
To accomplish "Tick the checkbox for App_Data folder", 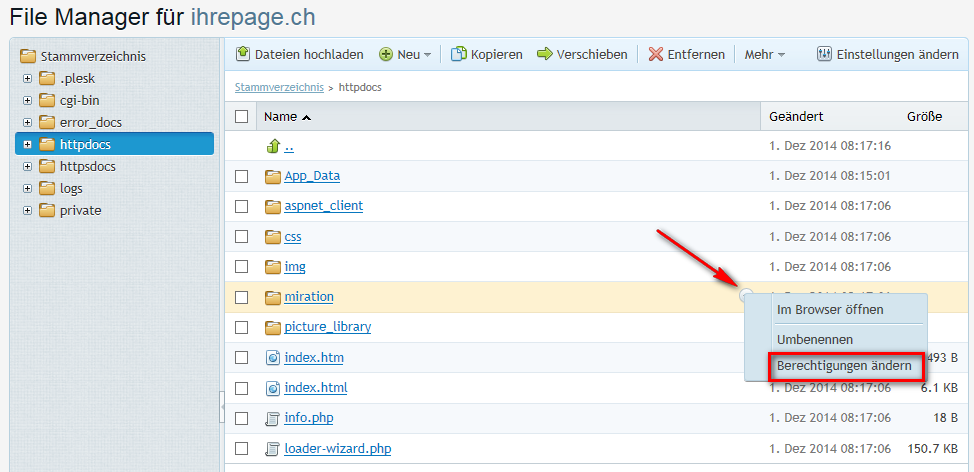I will pos(241,176).
